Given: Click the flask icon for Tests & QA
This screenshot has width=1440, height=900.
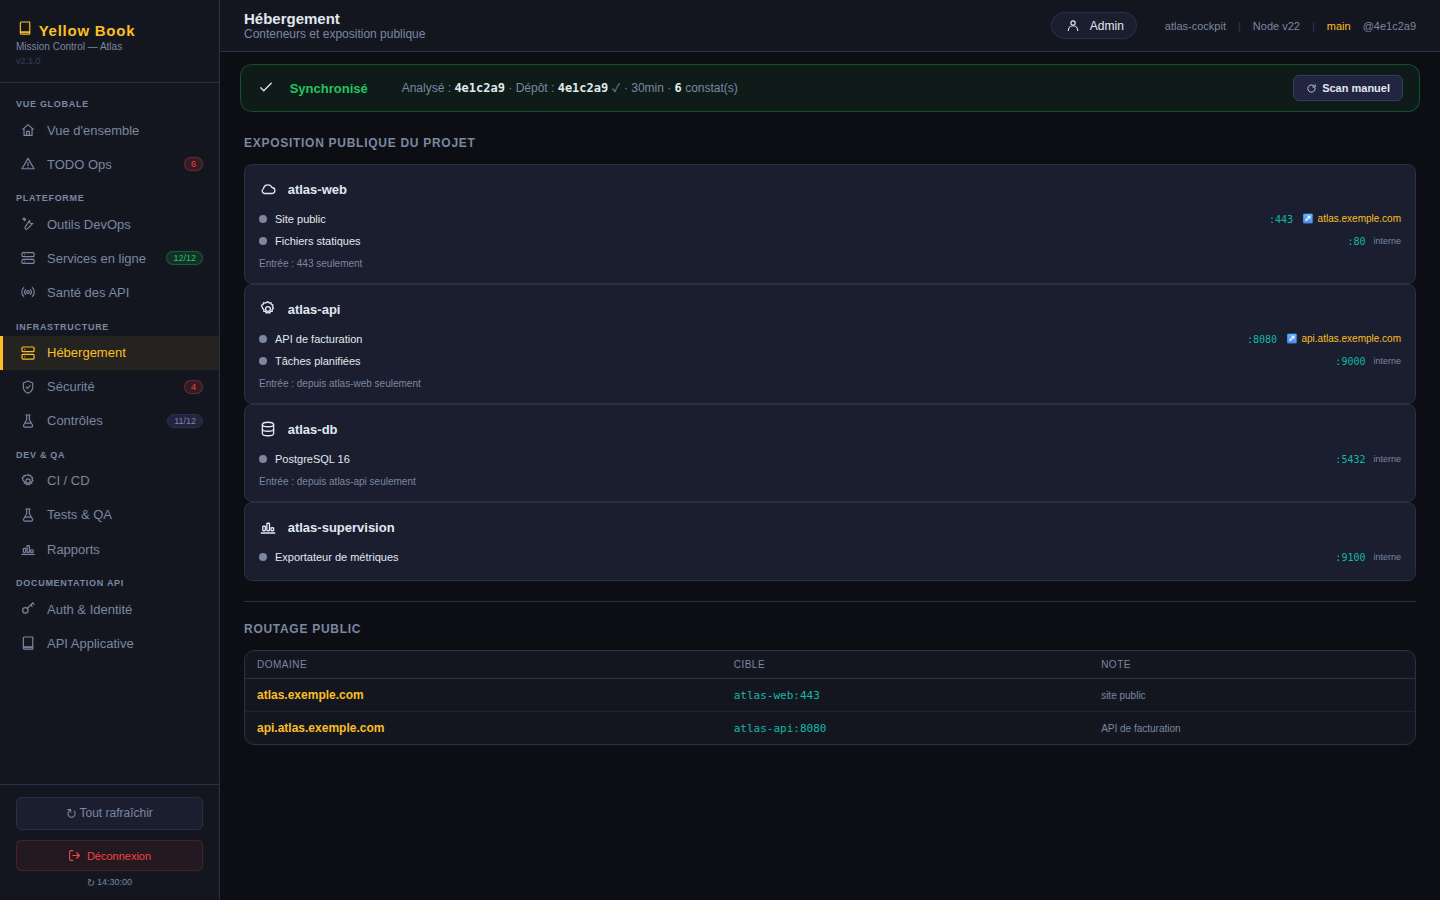Looking at the screenshot, I should pyautogui.click(x=28, y=515).
